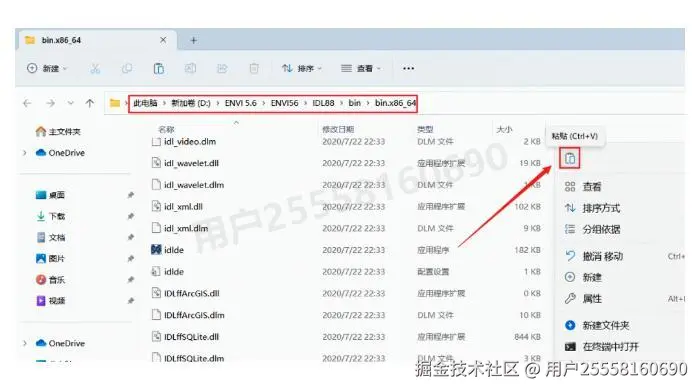Go back with the left arrow
This screenshot has height=391, width=700.
(27, 103)
